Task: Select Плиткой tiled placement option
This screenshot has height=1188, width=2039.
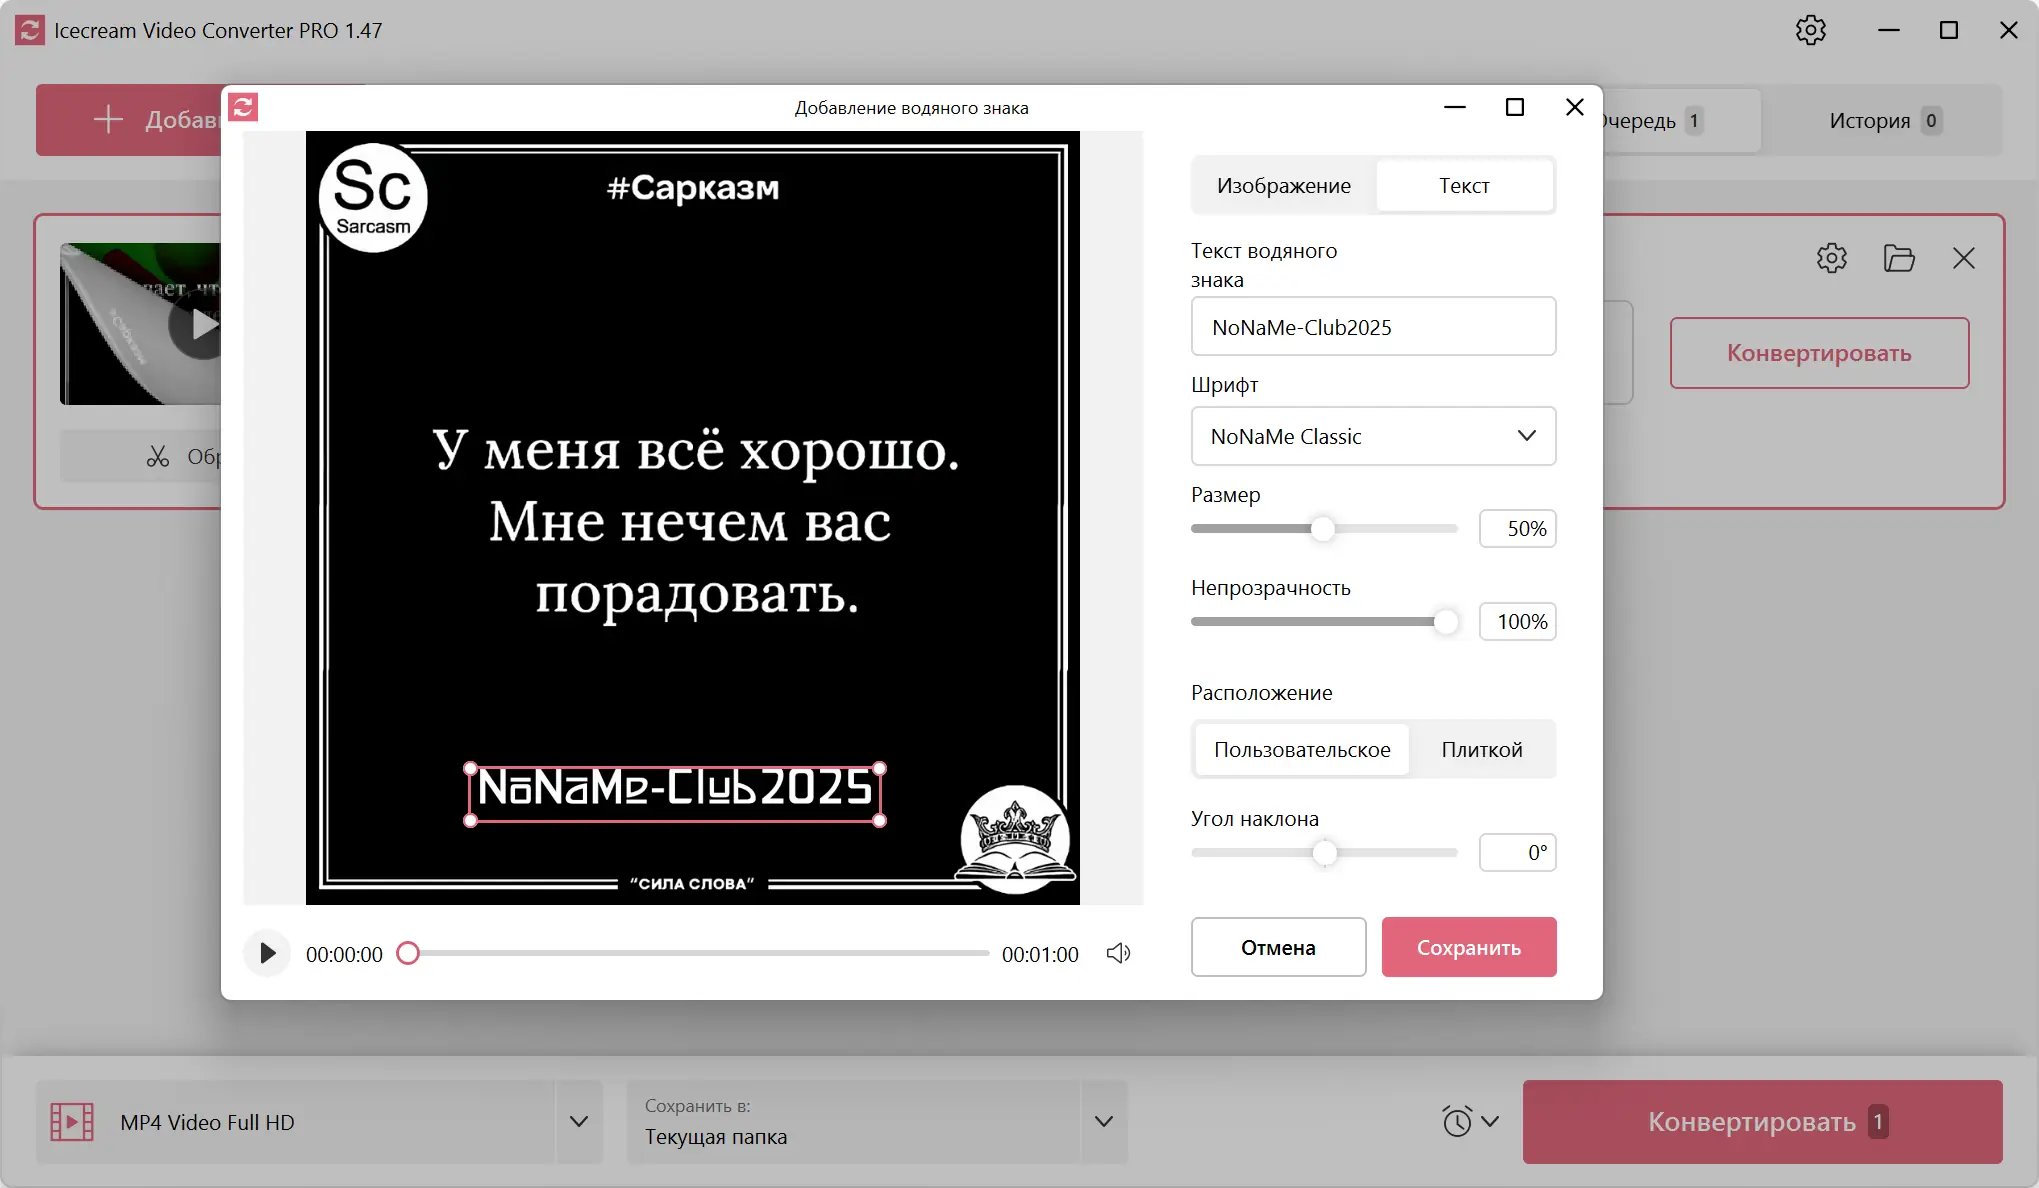Action: pyautogui.click(x=1481, y=750)
